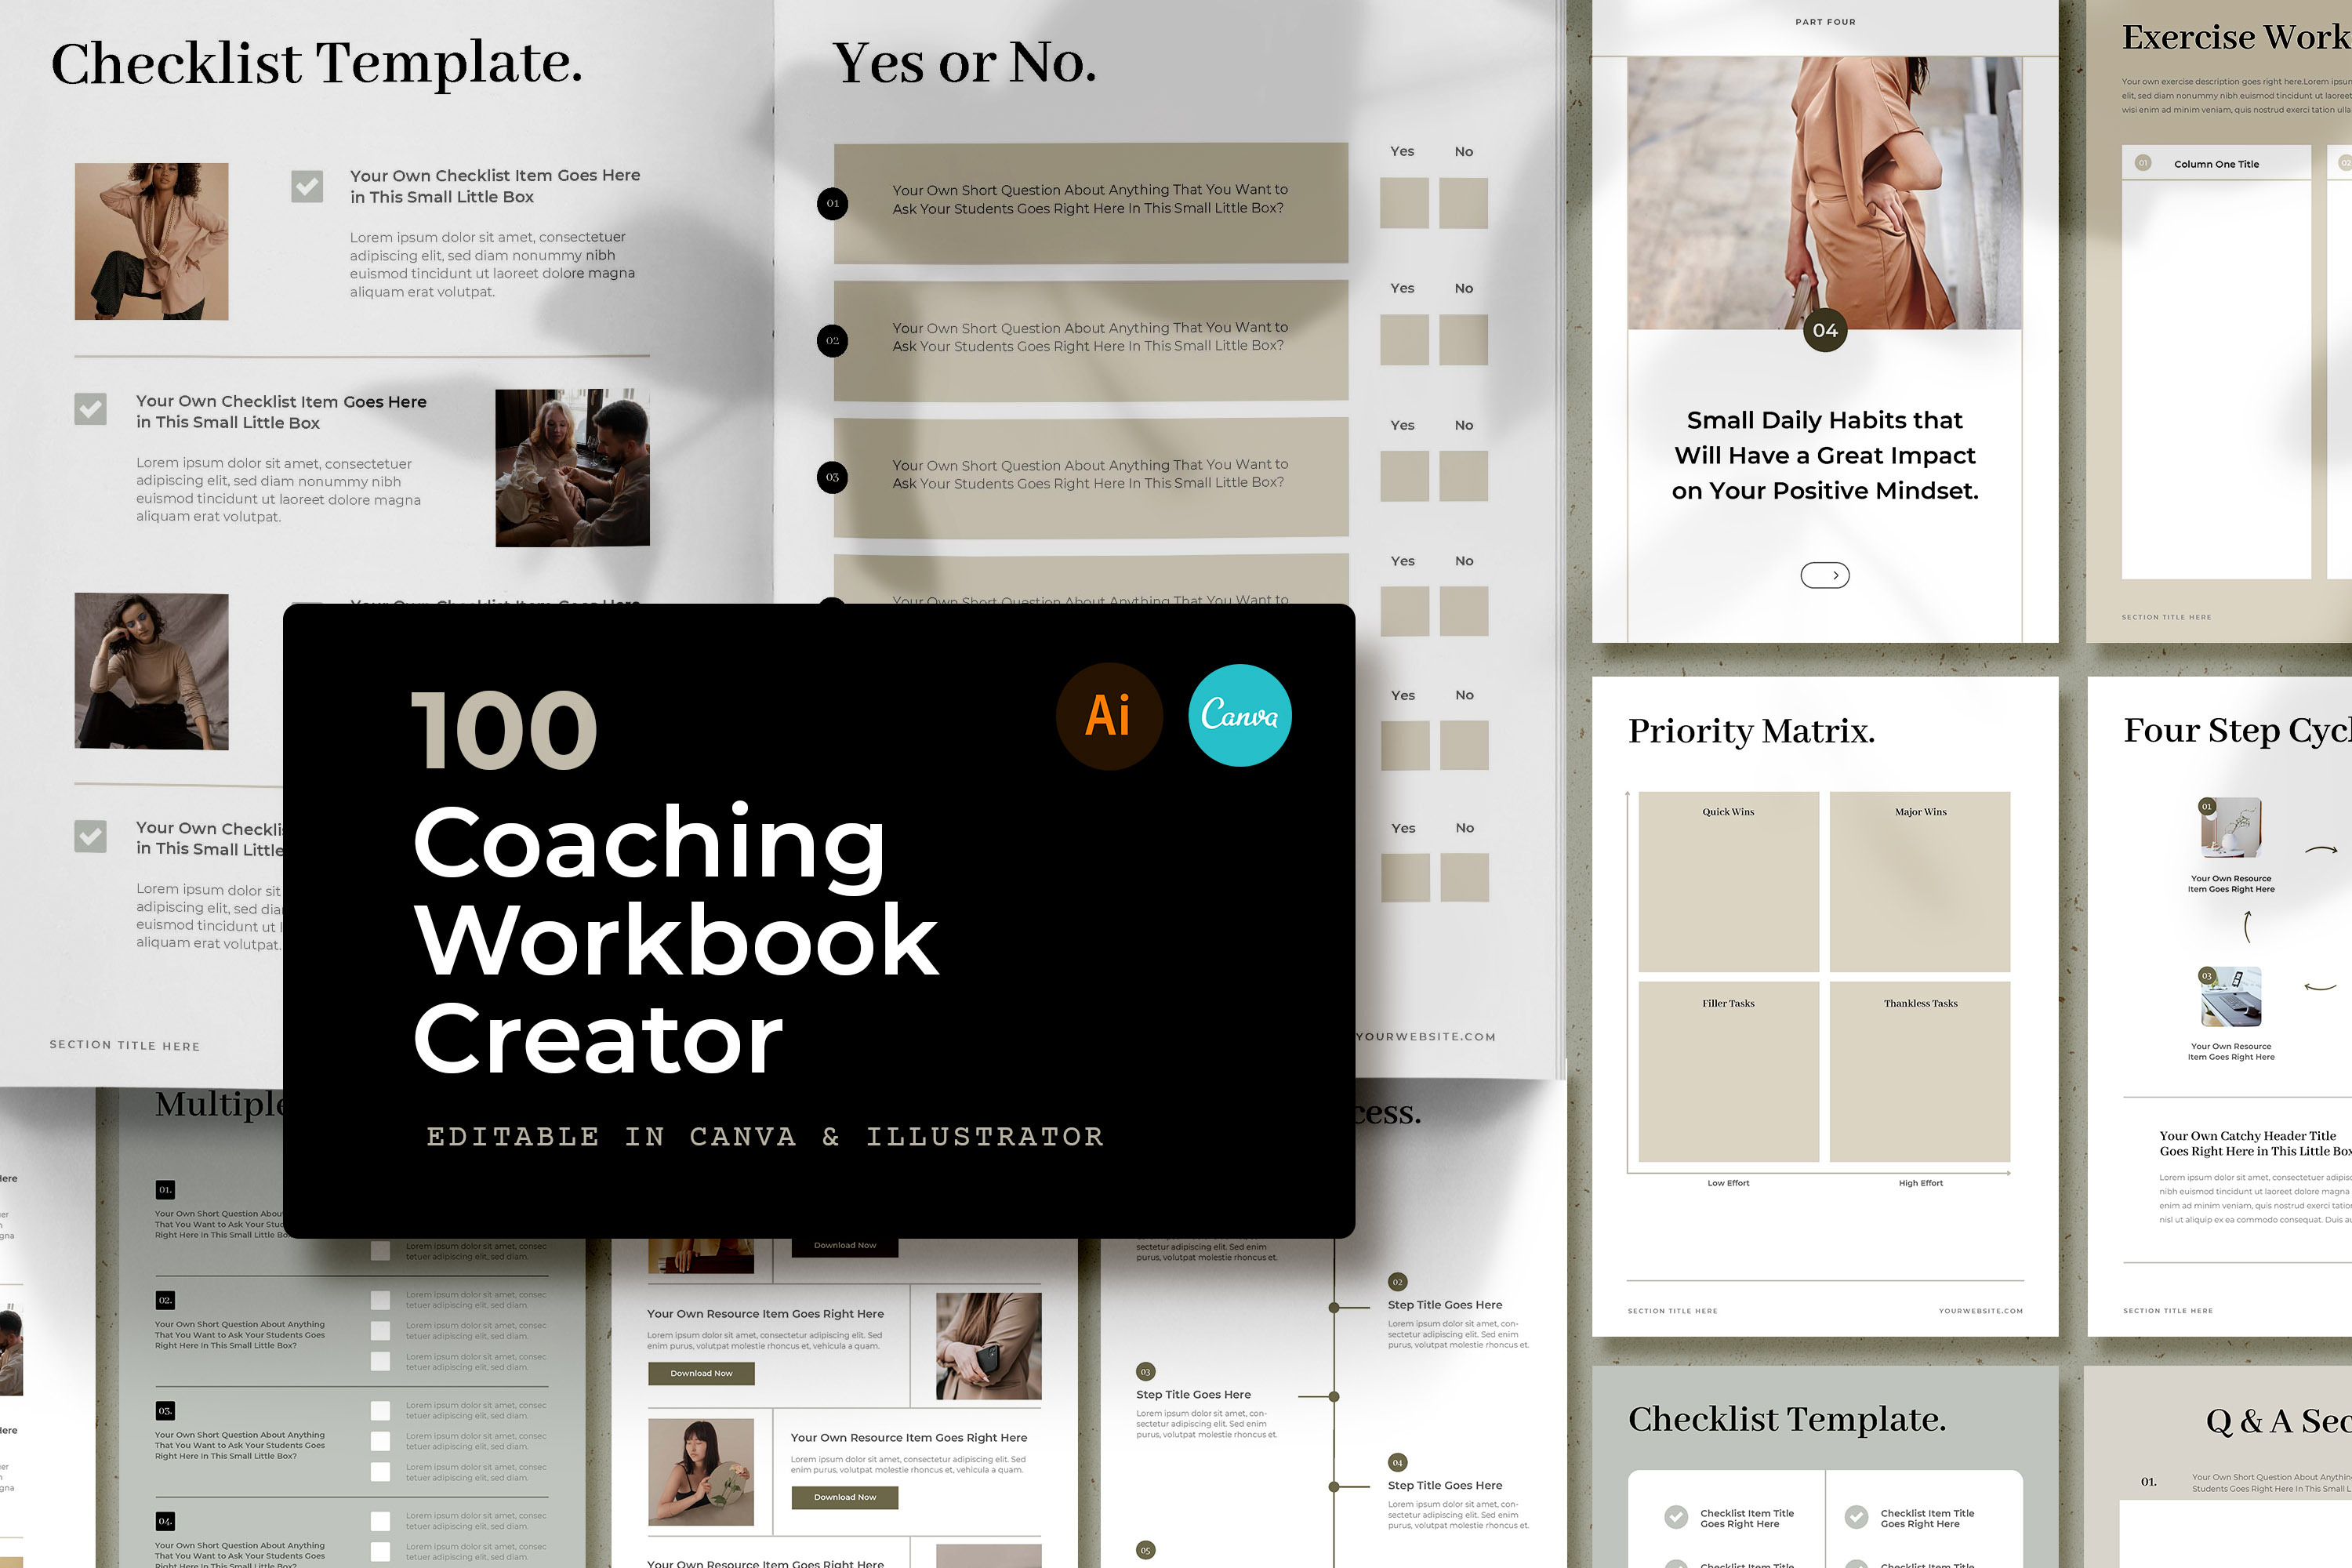Click the 02. label on the Multiple choice page
Image resolution: width=2352 pixels, height=1568 pixels.
(x=166, y=1300)
